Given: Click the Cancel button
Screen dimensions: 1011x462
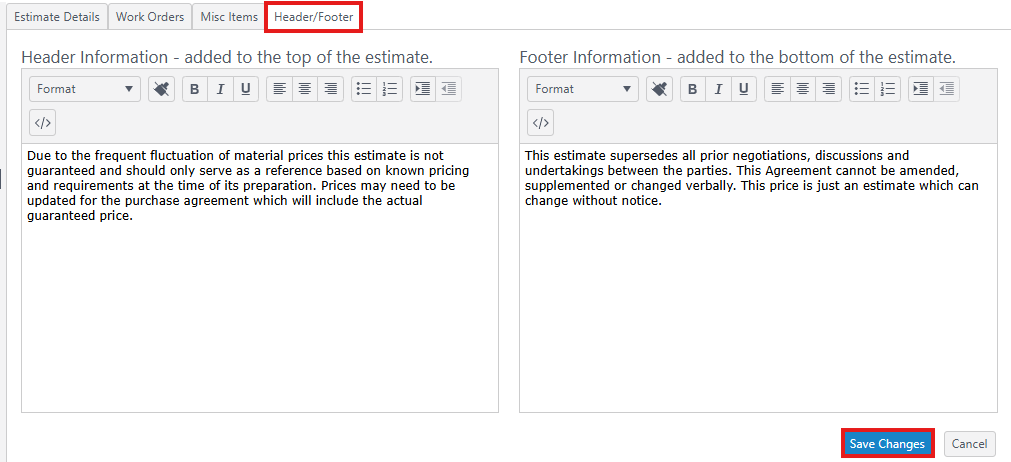Looking at the screenshot, I should click(x=969, y=444).
